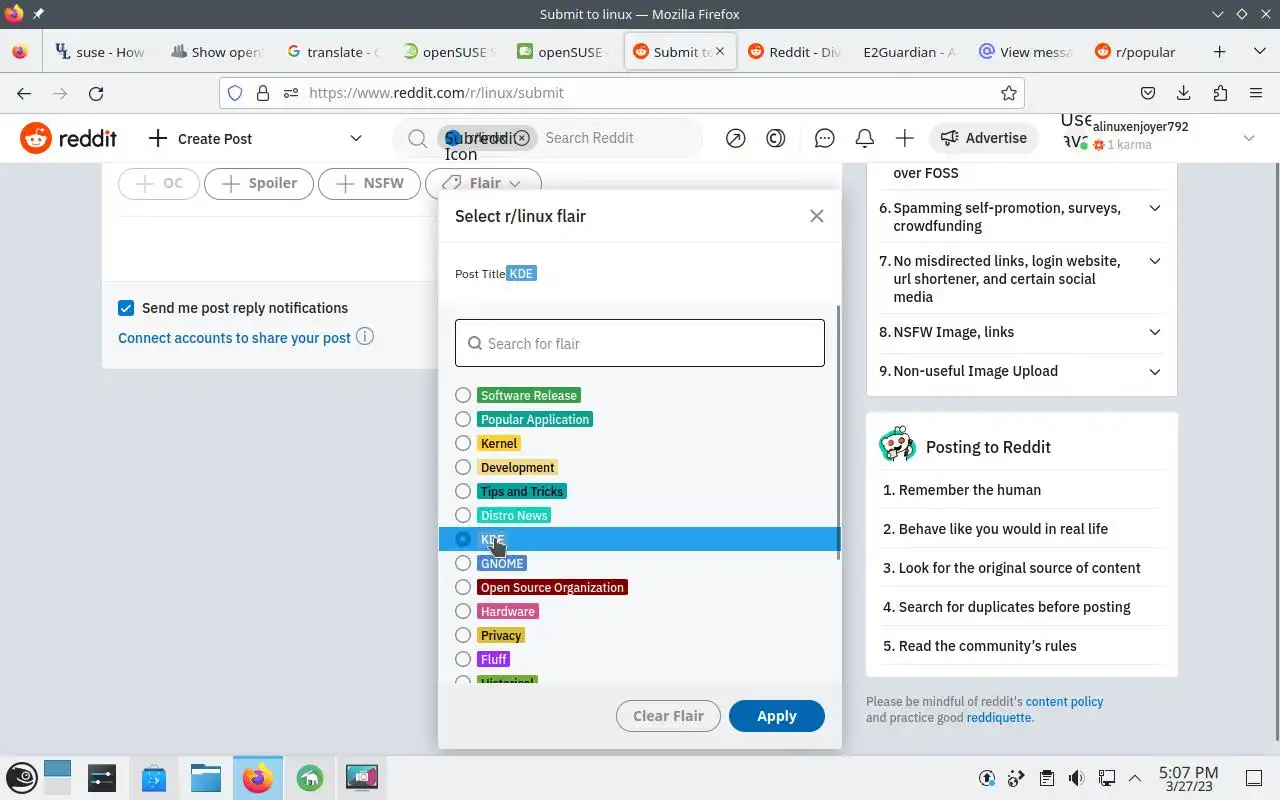Go back with the back arrow

tap(24, 93)
